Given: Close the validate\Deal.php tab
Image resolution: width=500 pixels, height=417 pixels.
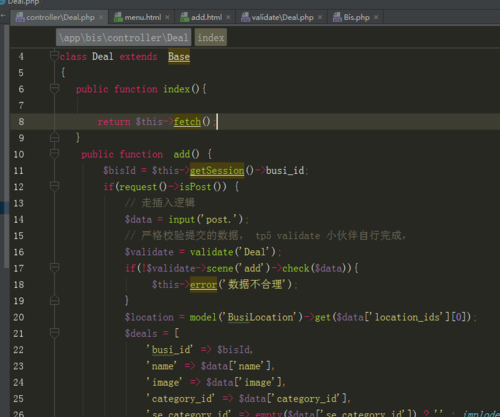Looking at the screenshot, I should (x=320, y=17).
